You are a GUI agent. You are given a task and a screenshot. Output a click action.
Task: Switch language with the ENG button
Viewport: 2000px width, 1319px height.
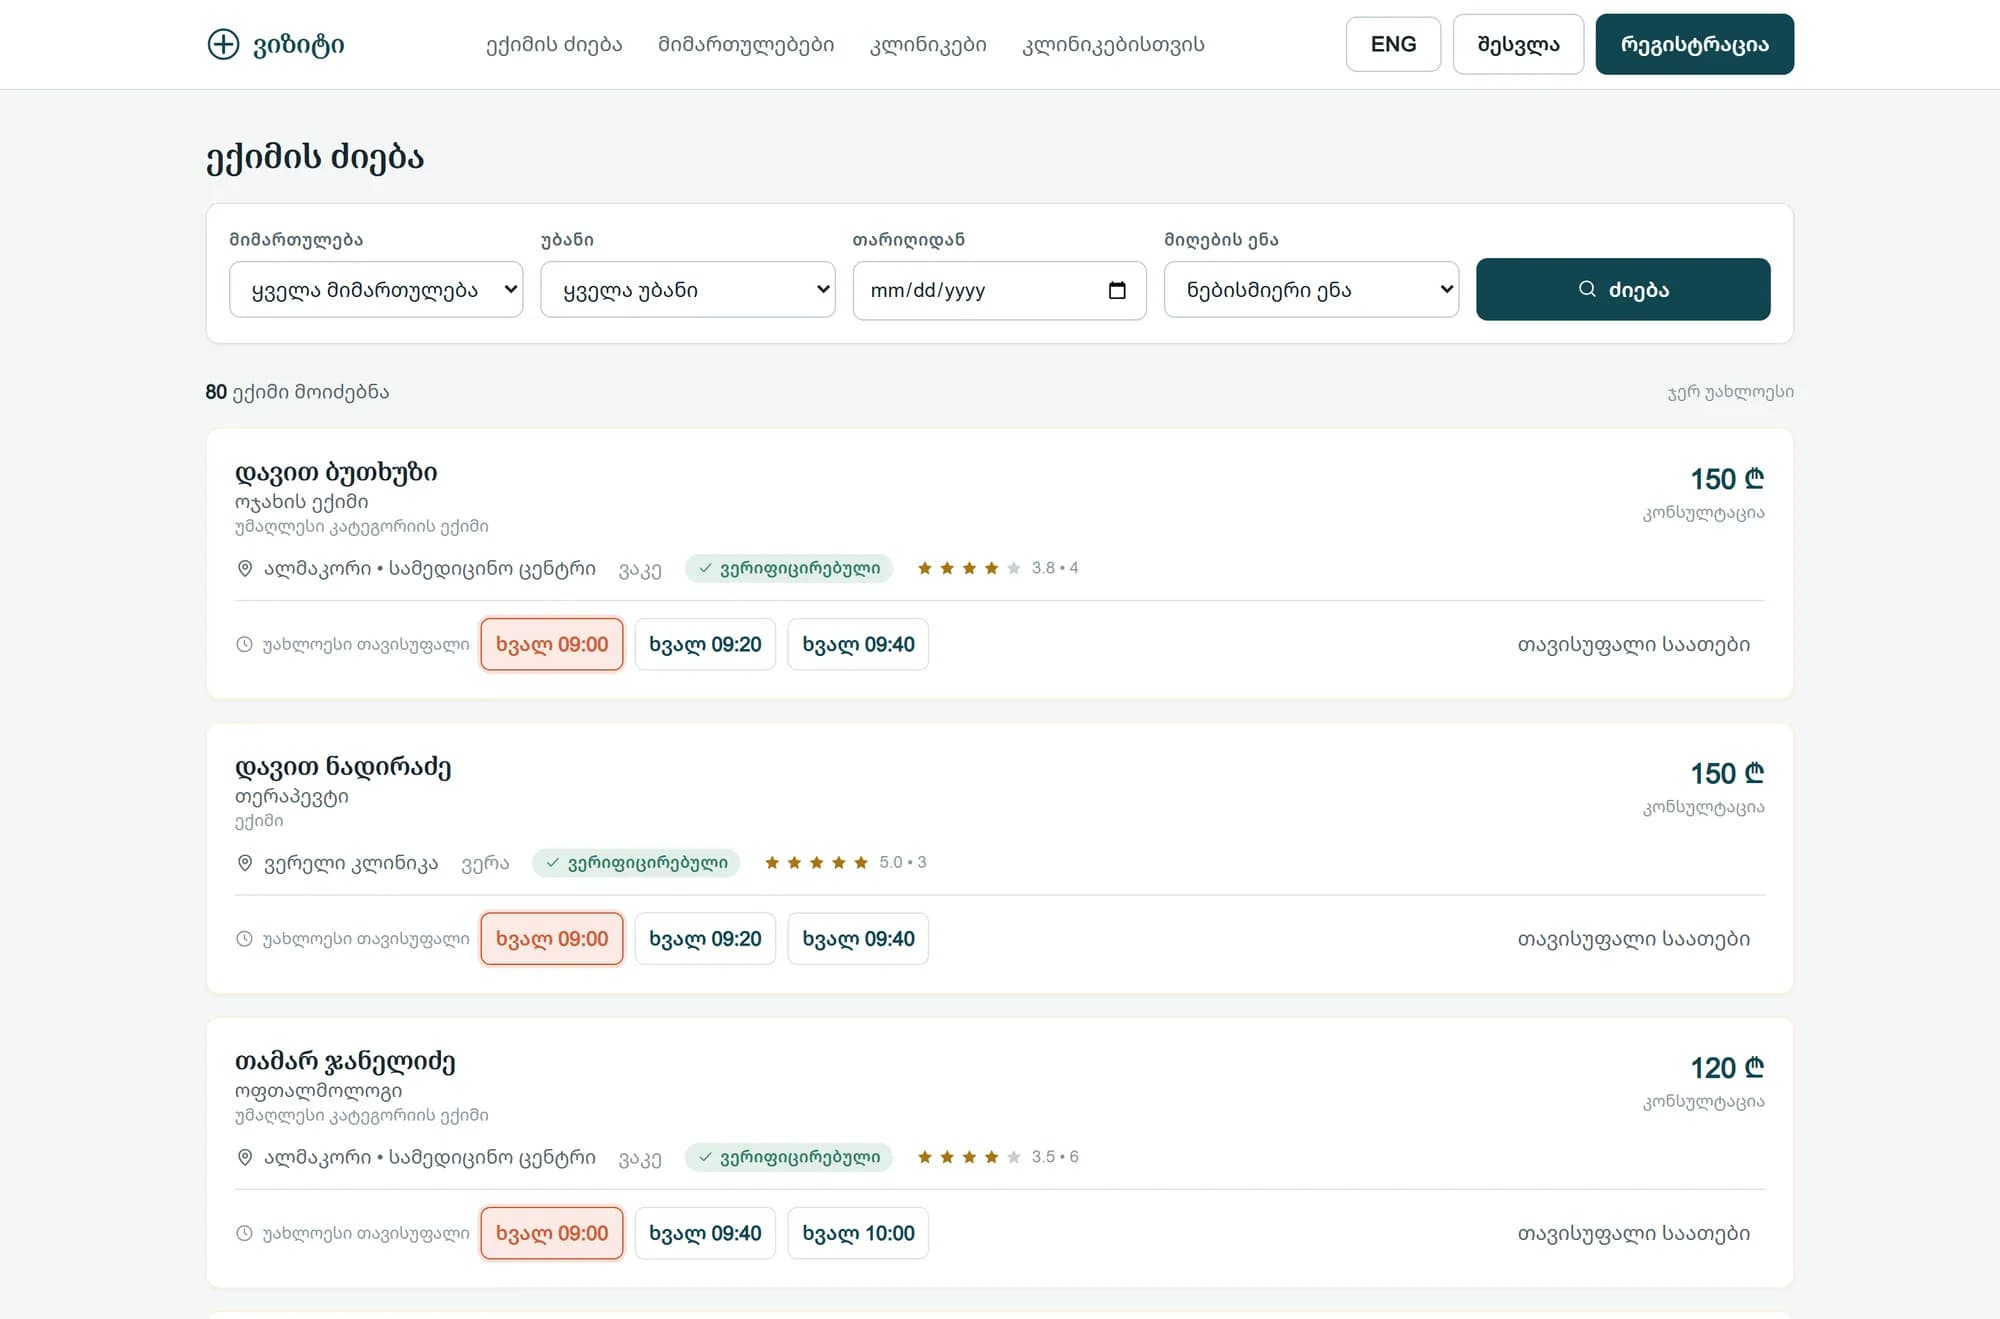[1393, 44]
